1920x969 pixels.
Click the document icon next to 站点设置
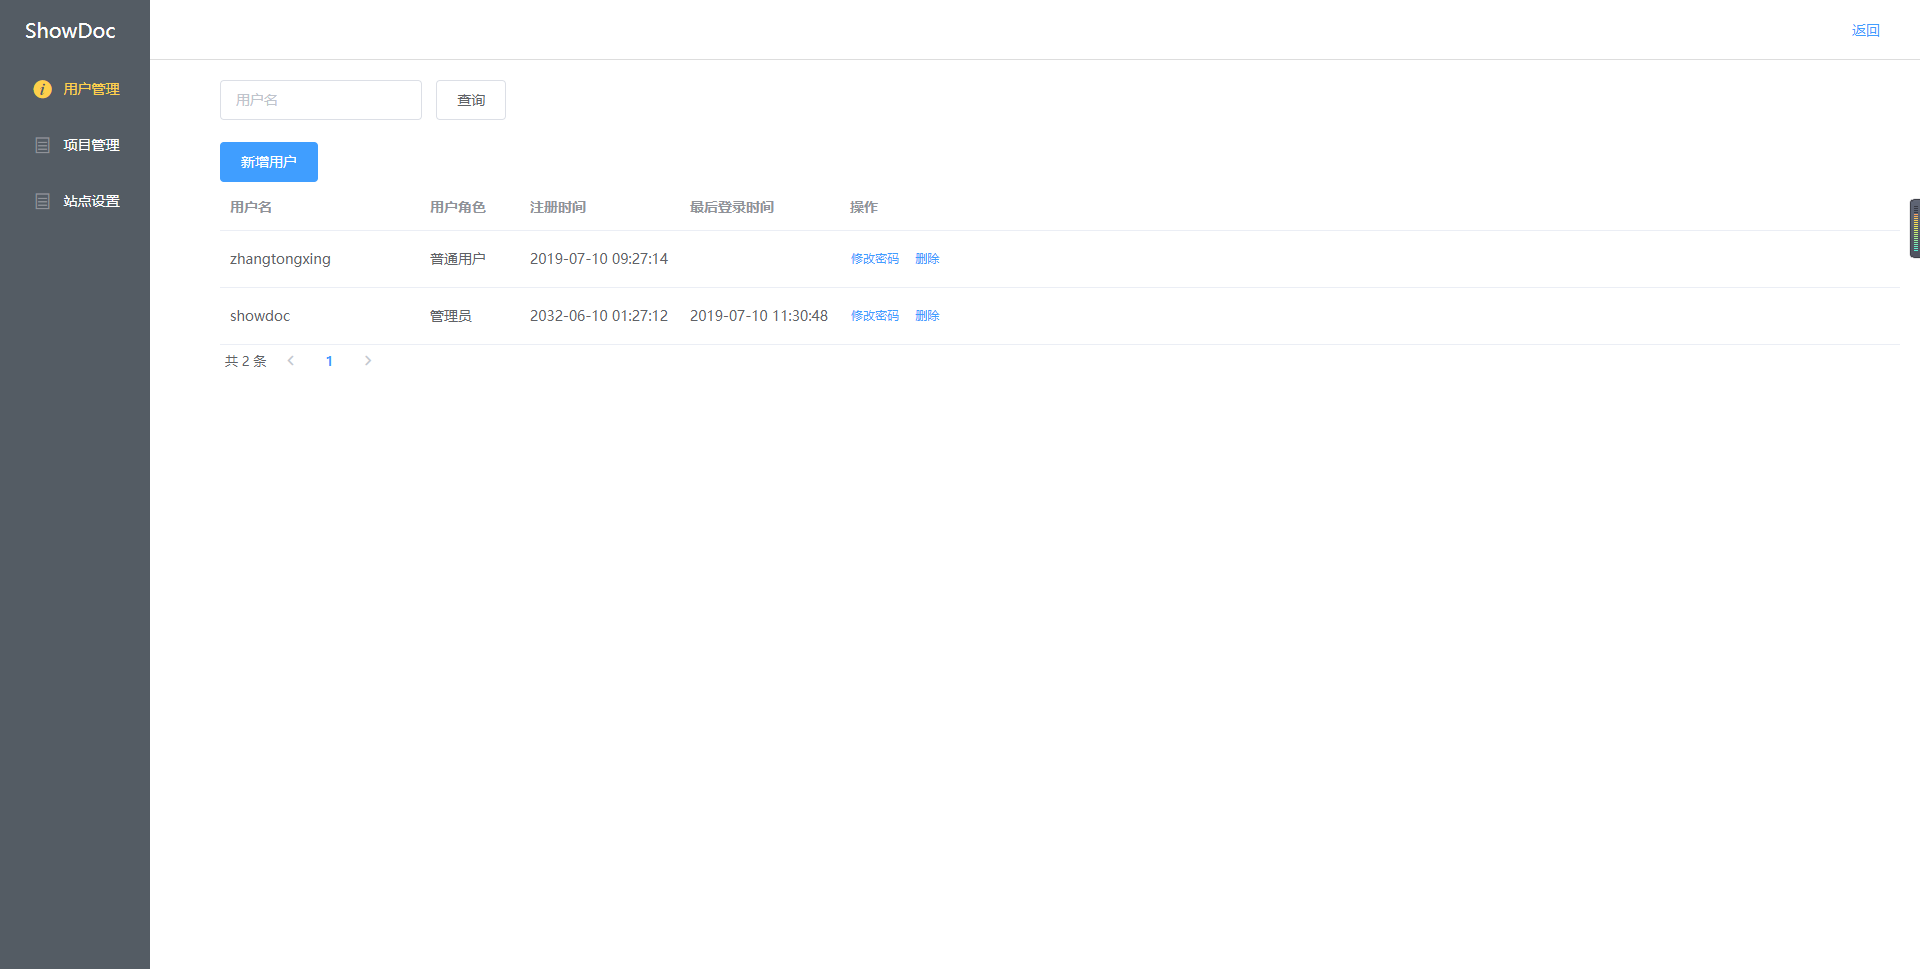(42, 200)
